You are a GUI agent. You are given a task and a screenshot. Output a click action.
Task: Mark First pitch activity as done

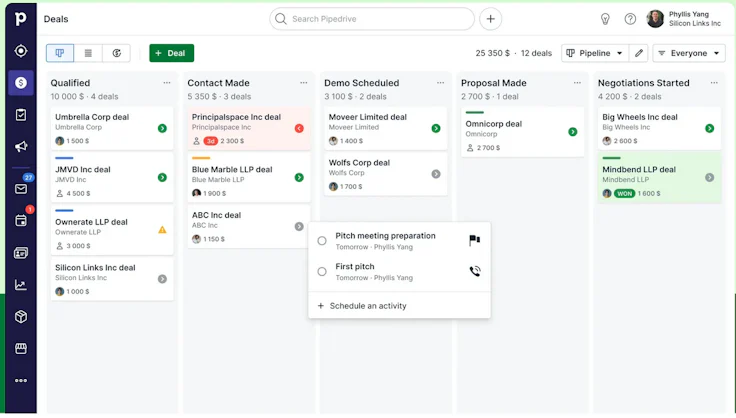click(322, 272)
